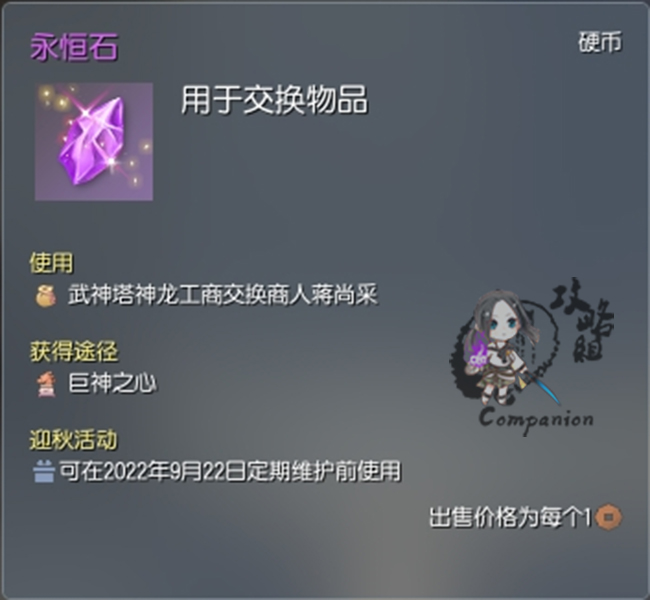The height and width of the screenshot is (600, 650).
Task: Click the Companion watermark text
Action: click(x=536, y=420)
